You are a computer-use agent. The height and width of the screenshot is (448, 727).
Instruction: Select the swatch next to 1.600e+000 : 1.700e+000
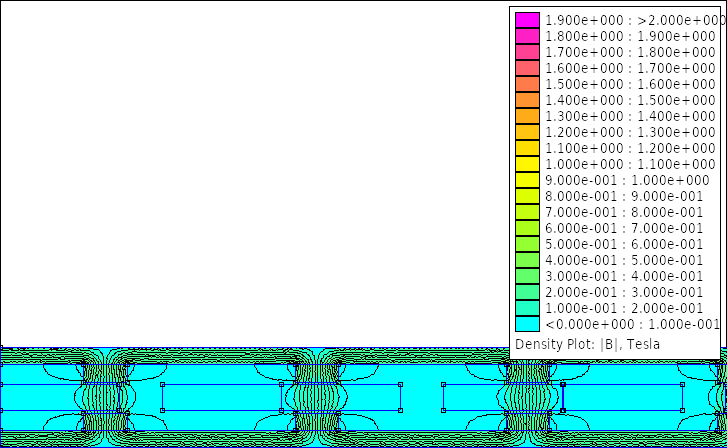[x=527, y=68]
